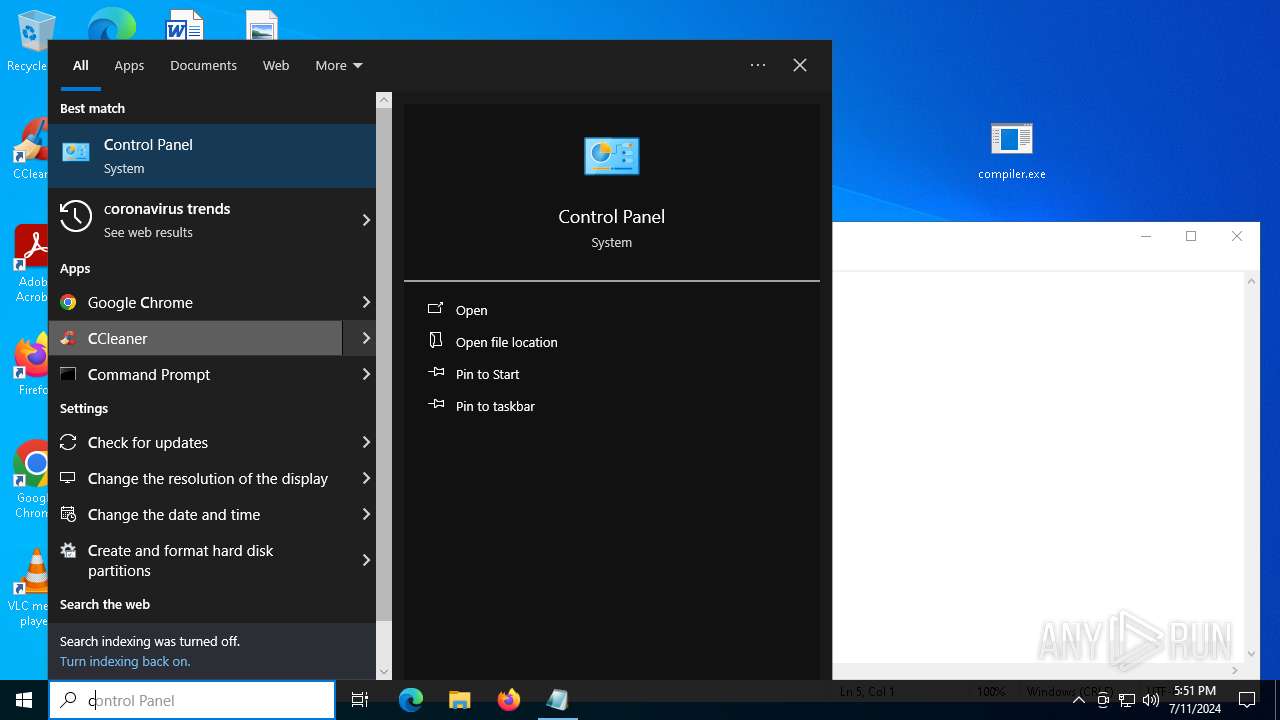Open File Explorer from the taskbar
Screen dimensions: 1280x720
pos(459,700)
